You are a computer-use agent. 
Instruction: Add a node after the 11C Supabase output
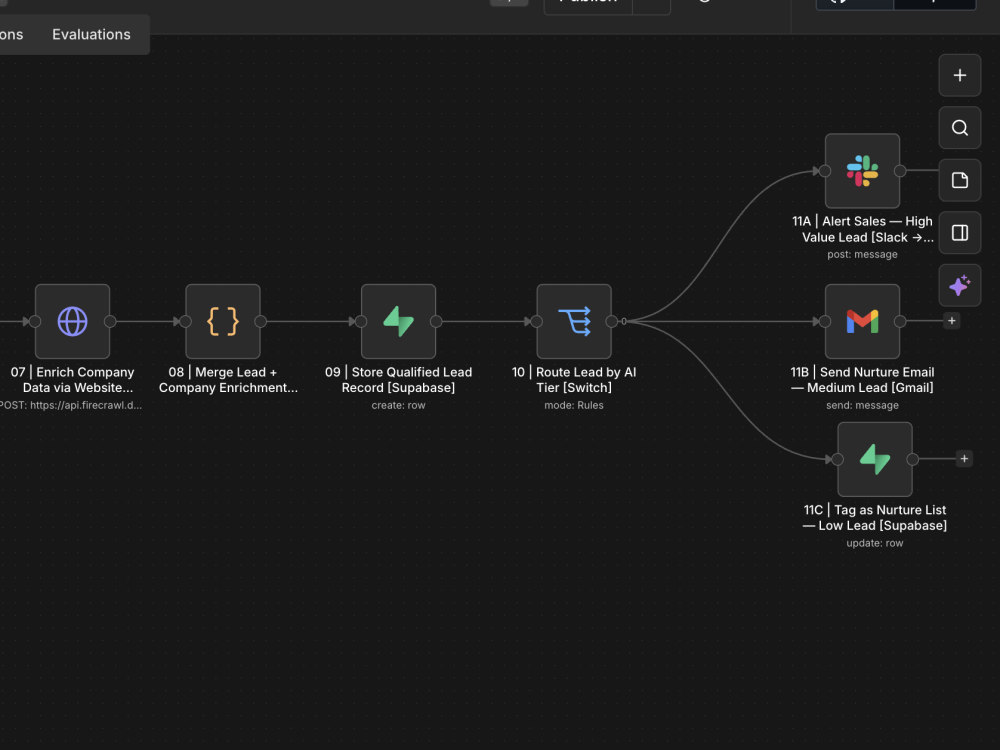coord(964,459)
